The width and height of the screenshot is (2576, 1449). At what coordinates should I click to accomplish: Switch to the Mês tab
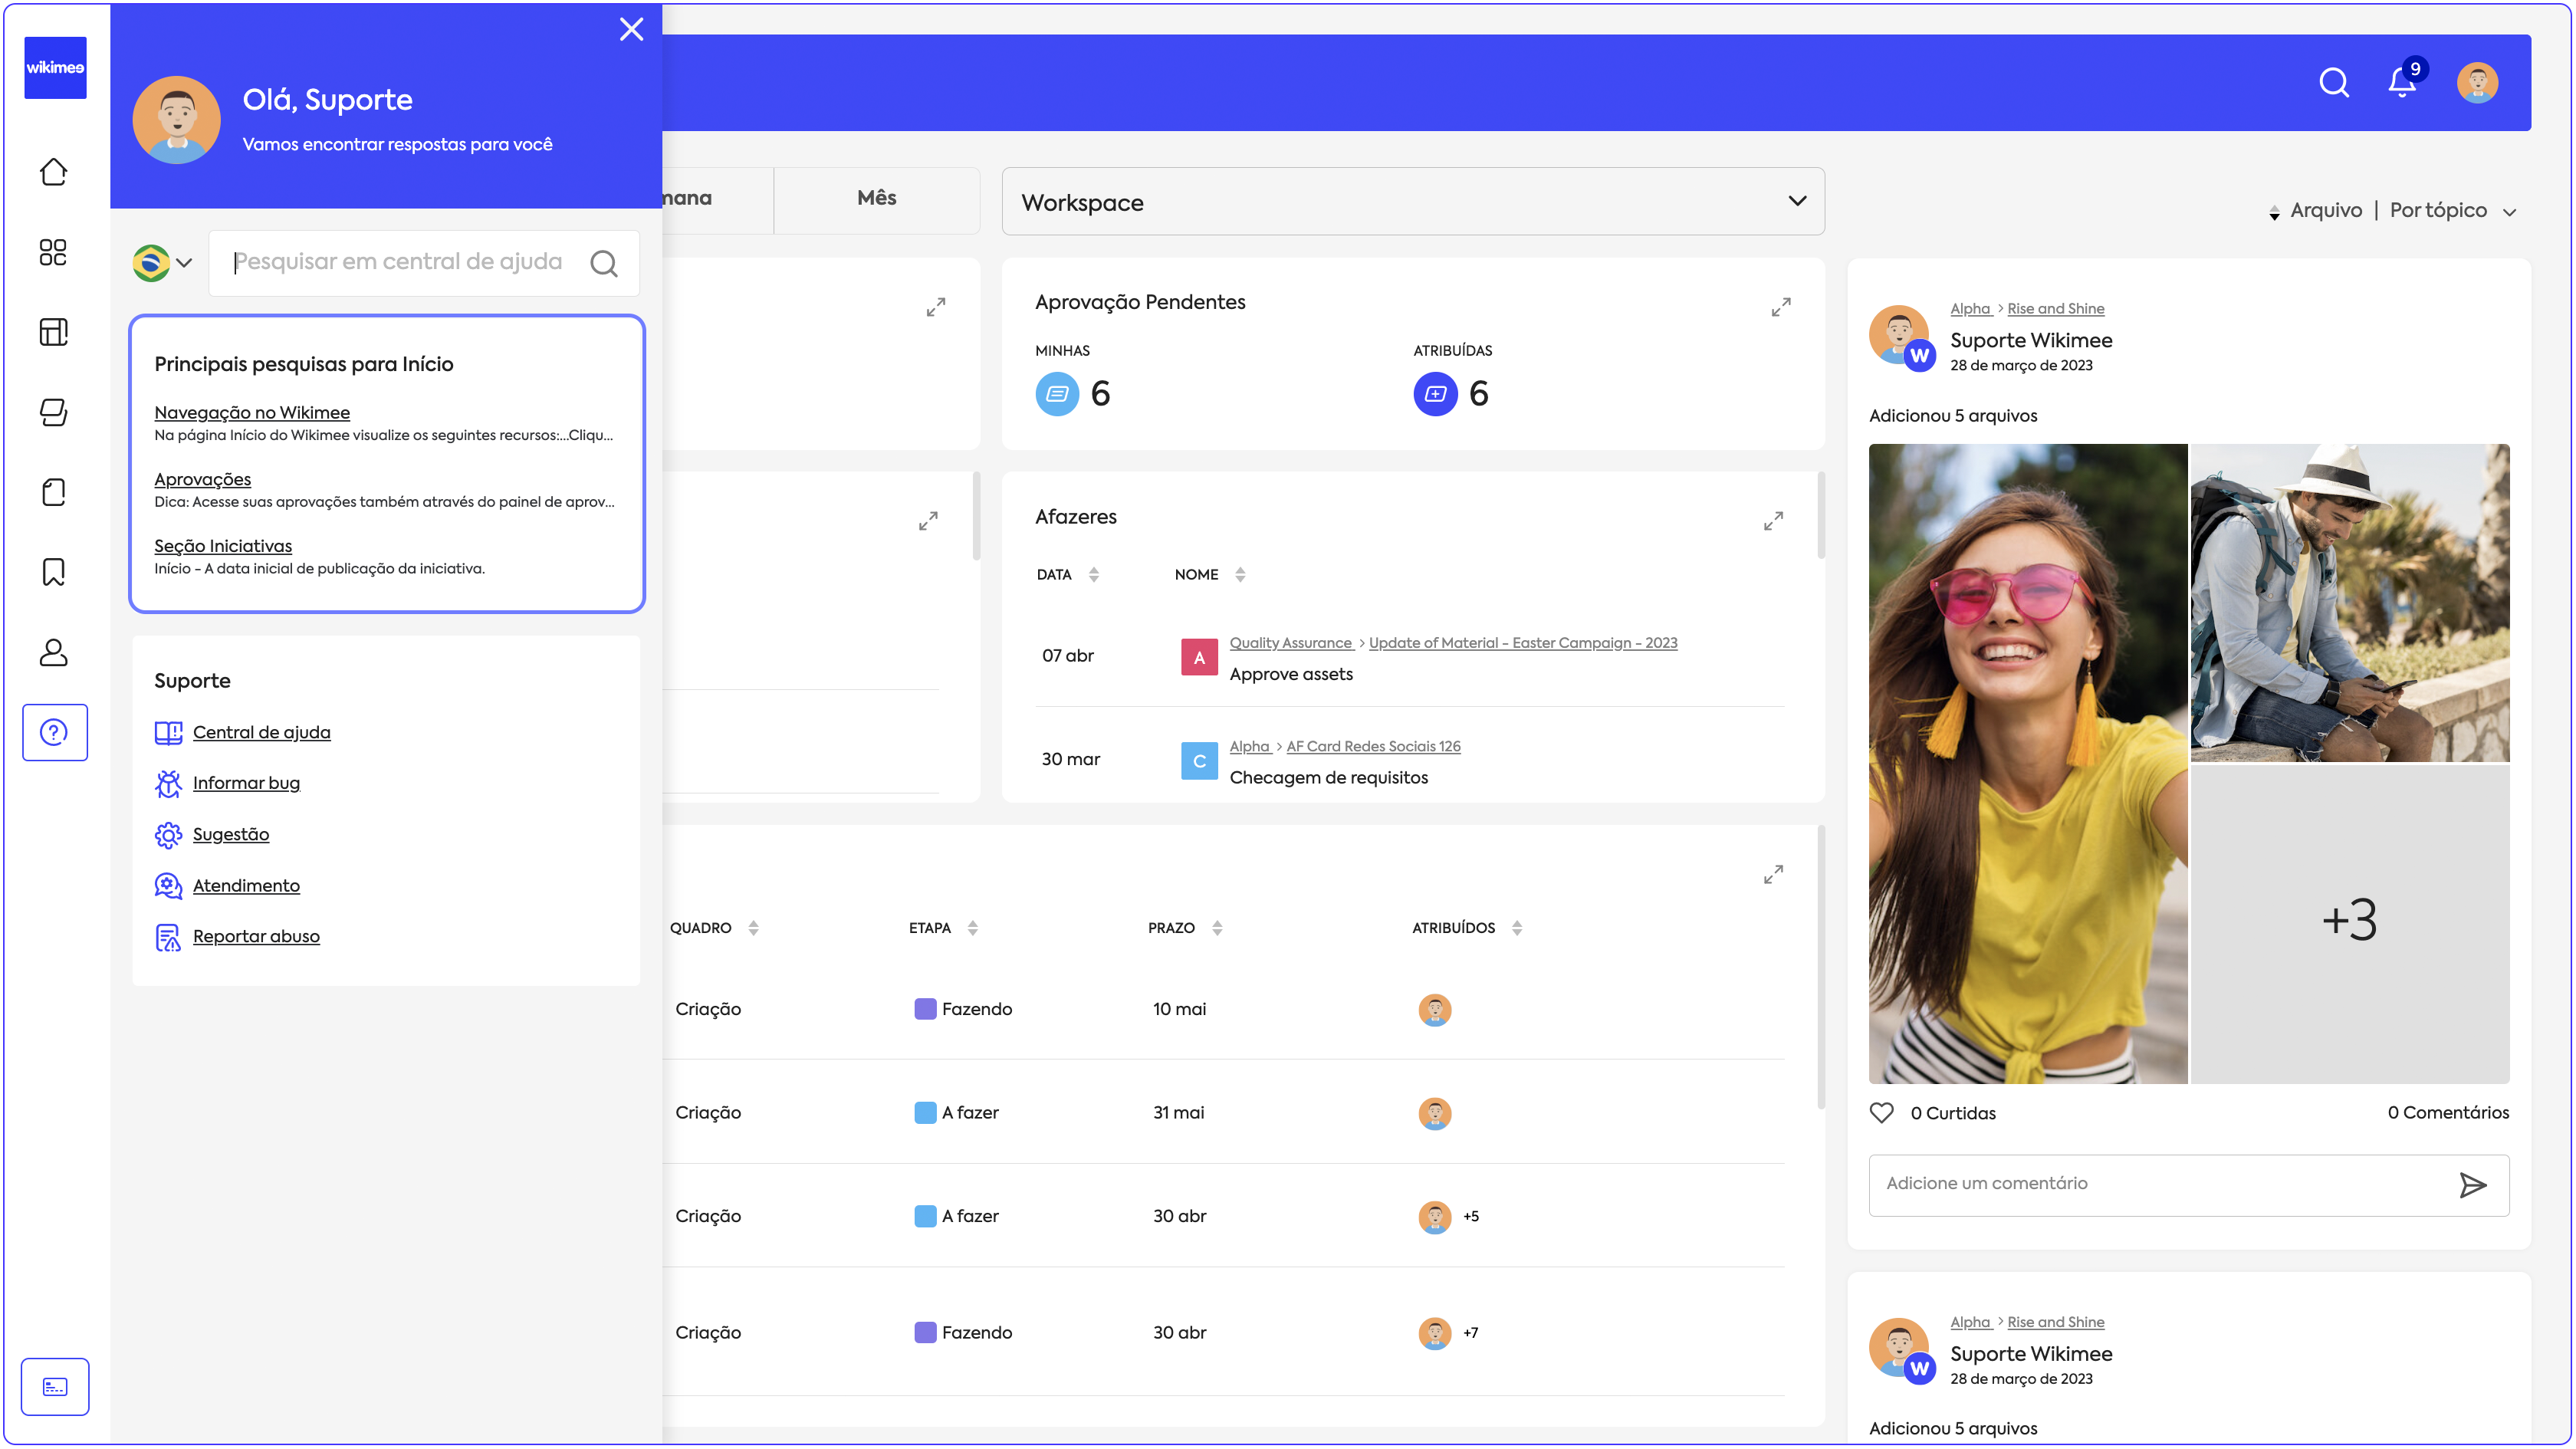click(x=876, y=198)
